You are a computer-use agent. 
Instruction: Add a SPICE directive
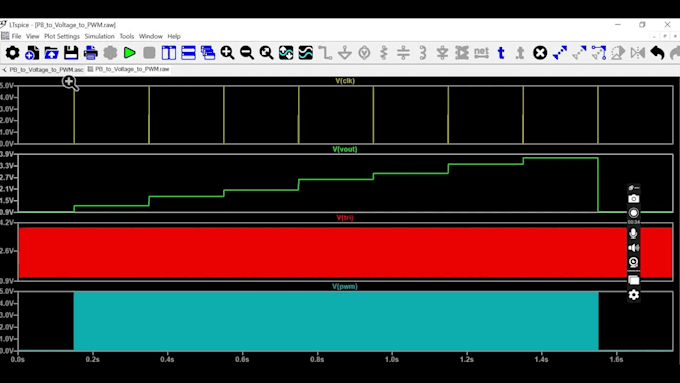pos(520,53)
